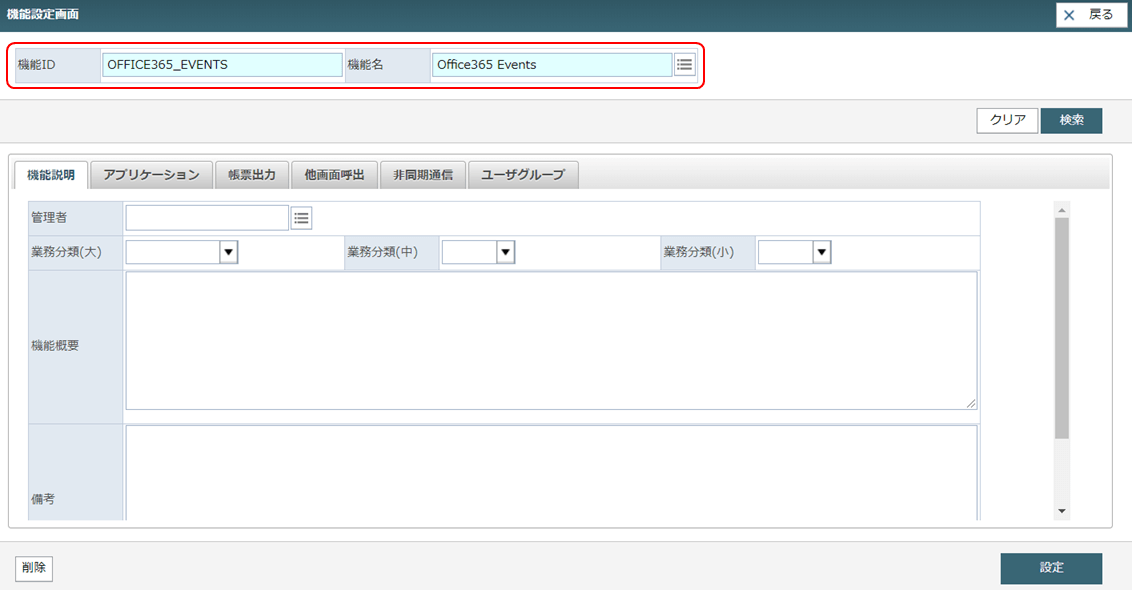Viewport: 1132px width, 590px height.
Task: Click the クリア button
Action: (1007, 121)
